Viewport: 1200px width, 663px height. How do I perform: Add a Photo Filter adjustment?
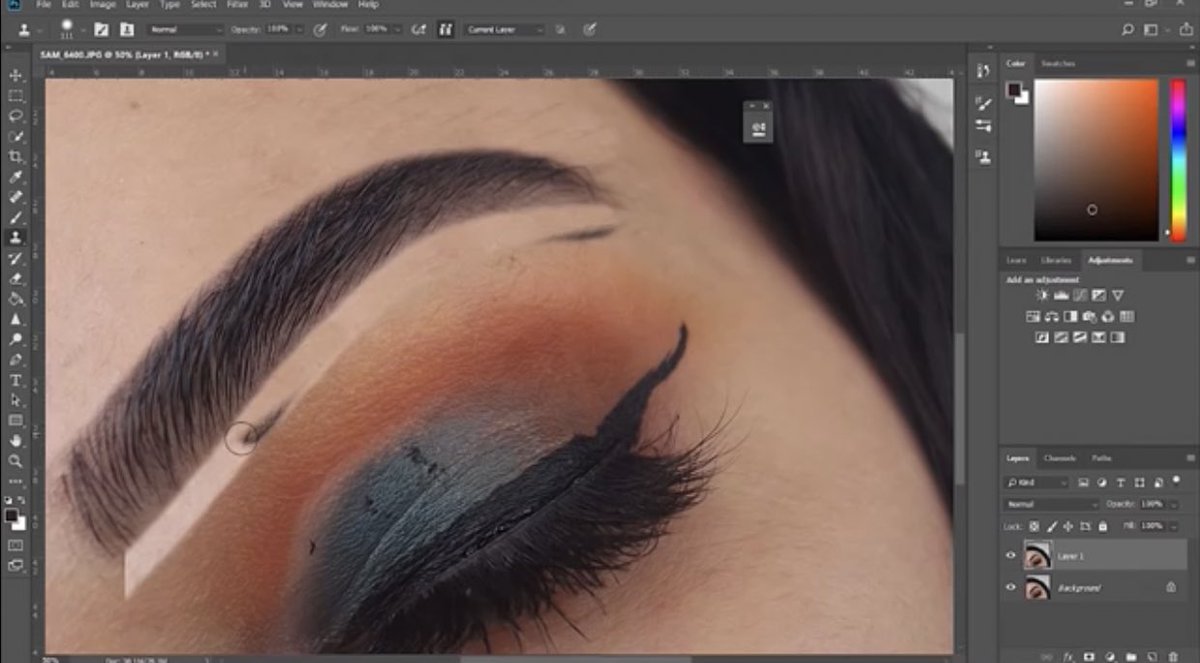pos(1090,317)
